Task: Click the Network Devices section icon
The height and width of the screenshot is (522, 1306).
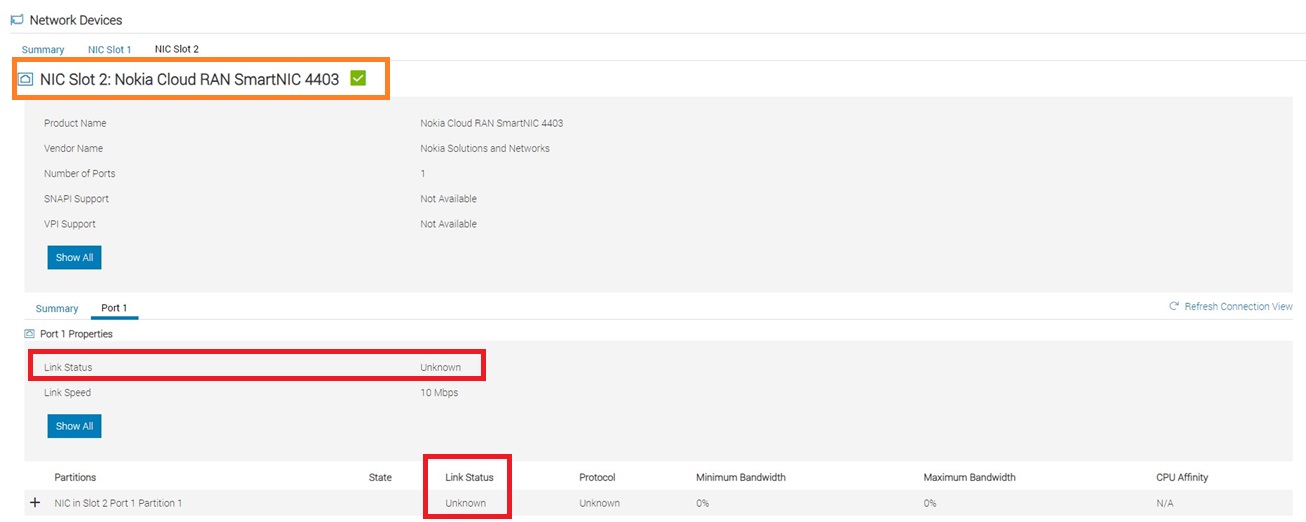Action: [x=16, y=20]
